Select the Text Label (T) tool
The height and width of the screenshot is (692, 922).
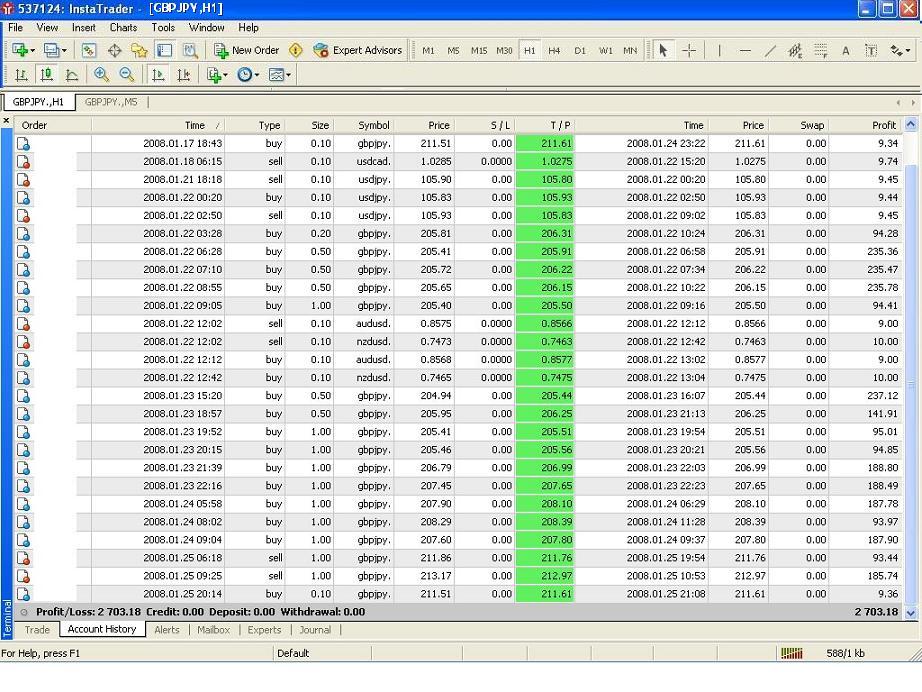[871, 51]
